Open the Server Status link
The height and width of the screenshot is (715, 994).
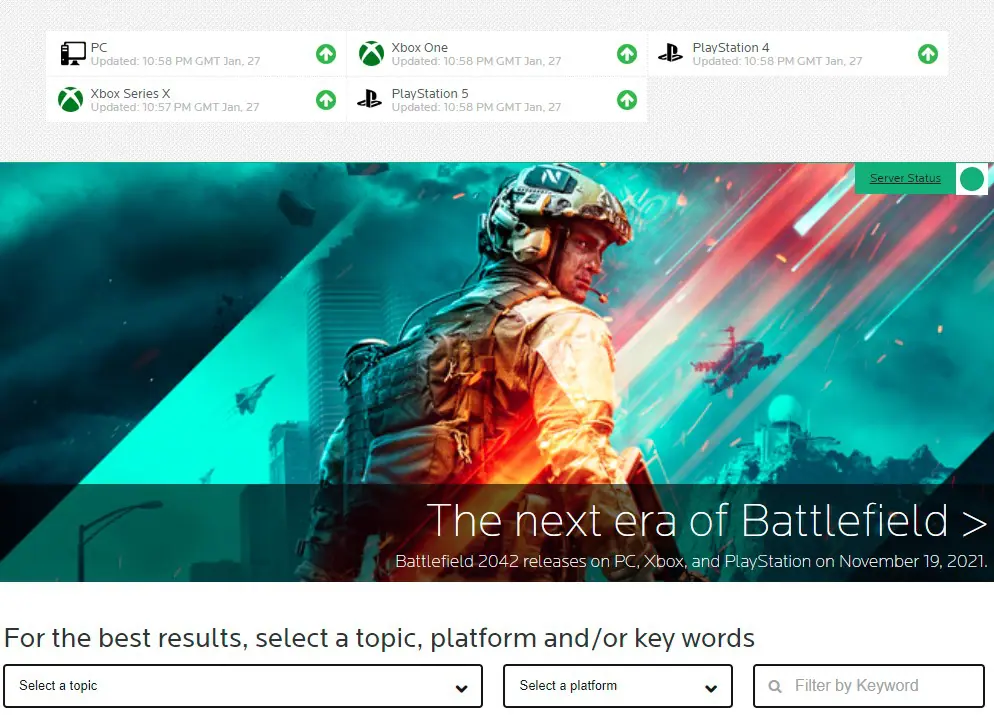click(x=905, y=178)
